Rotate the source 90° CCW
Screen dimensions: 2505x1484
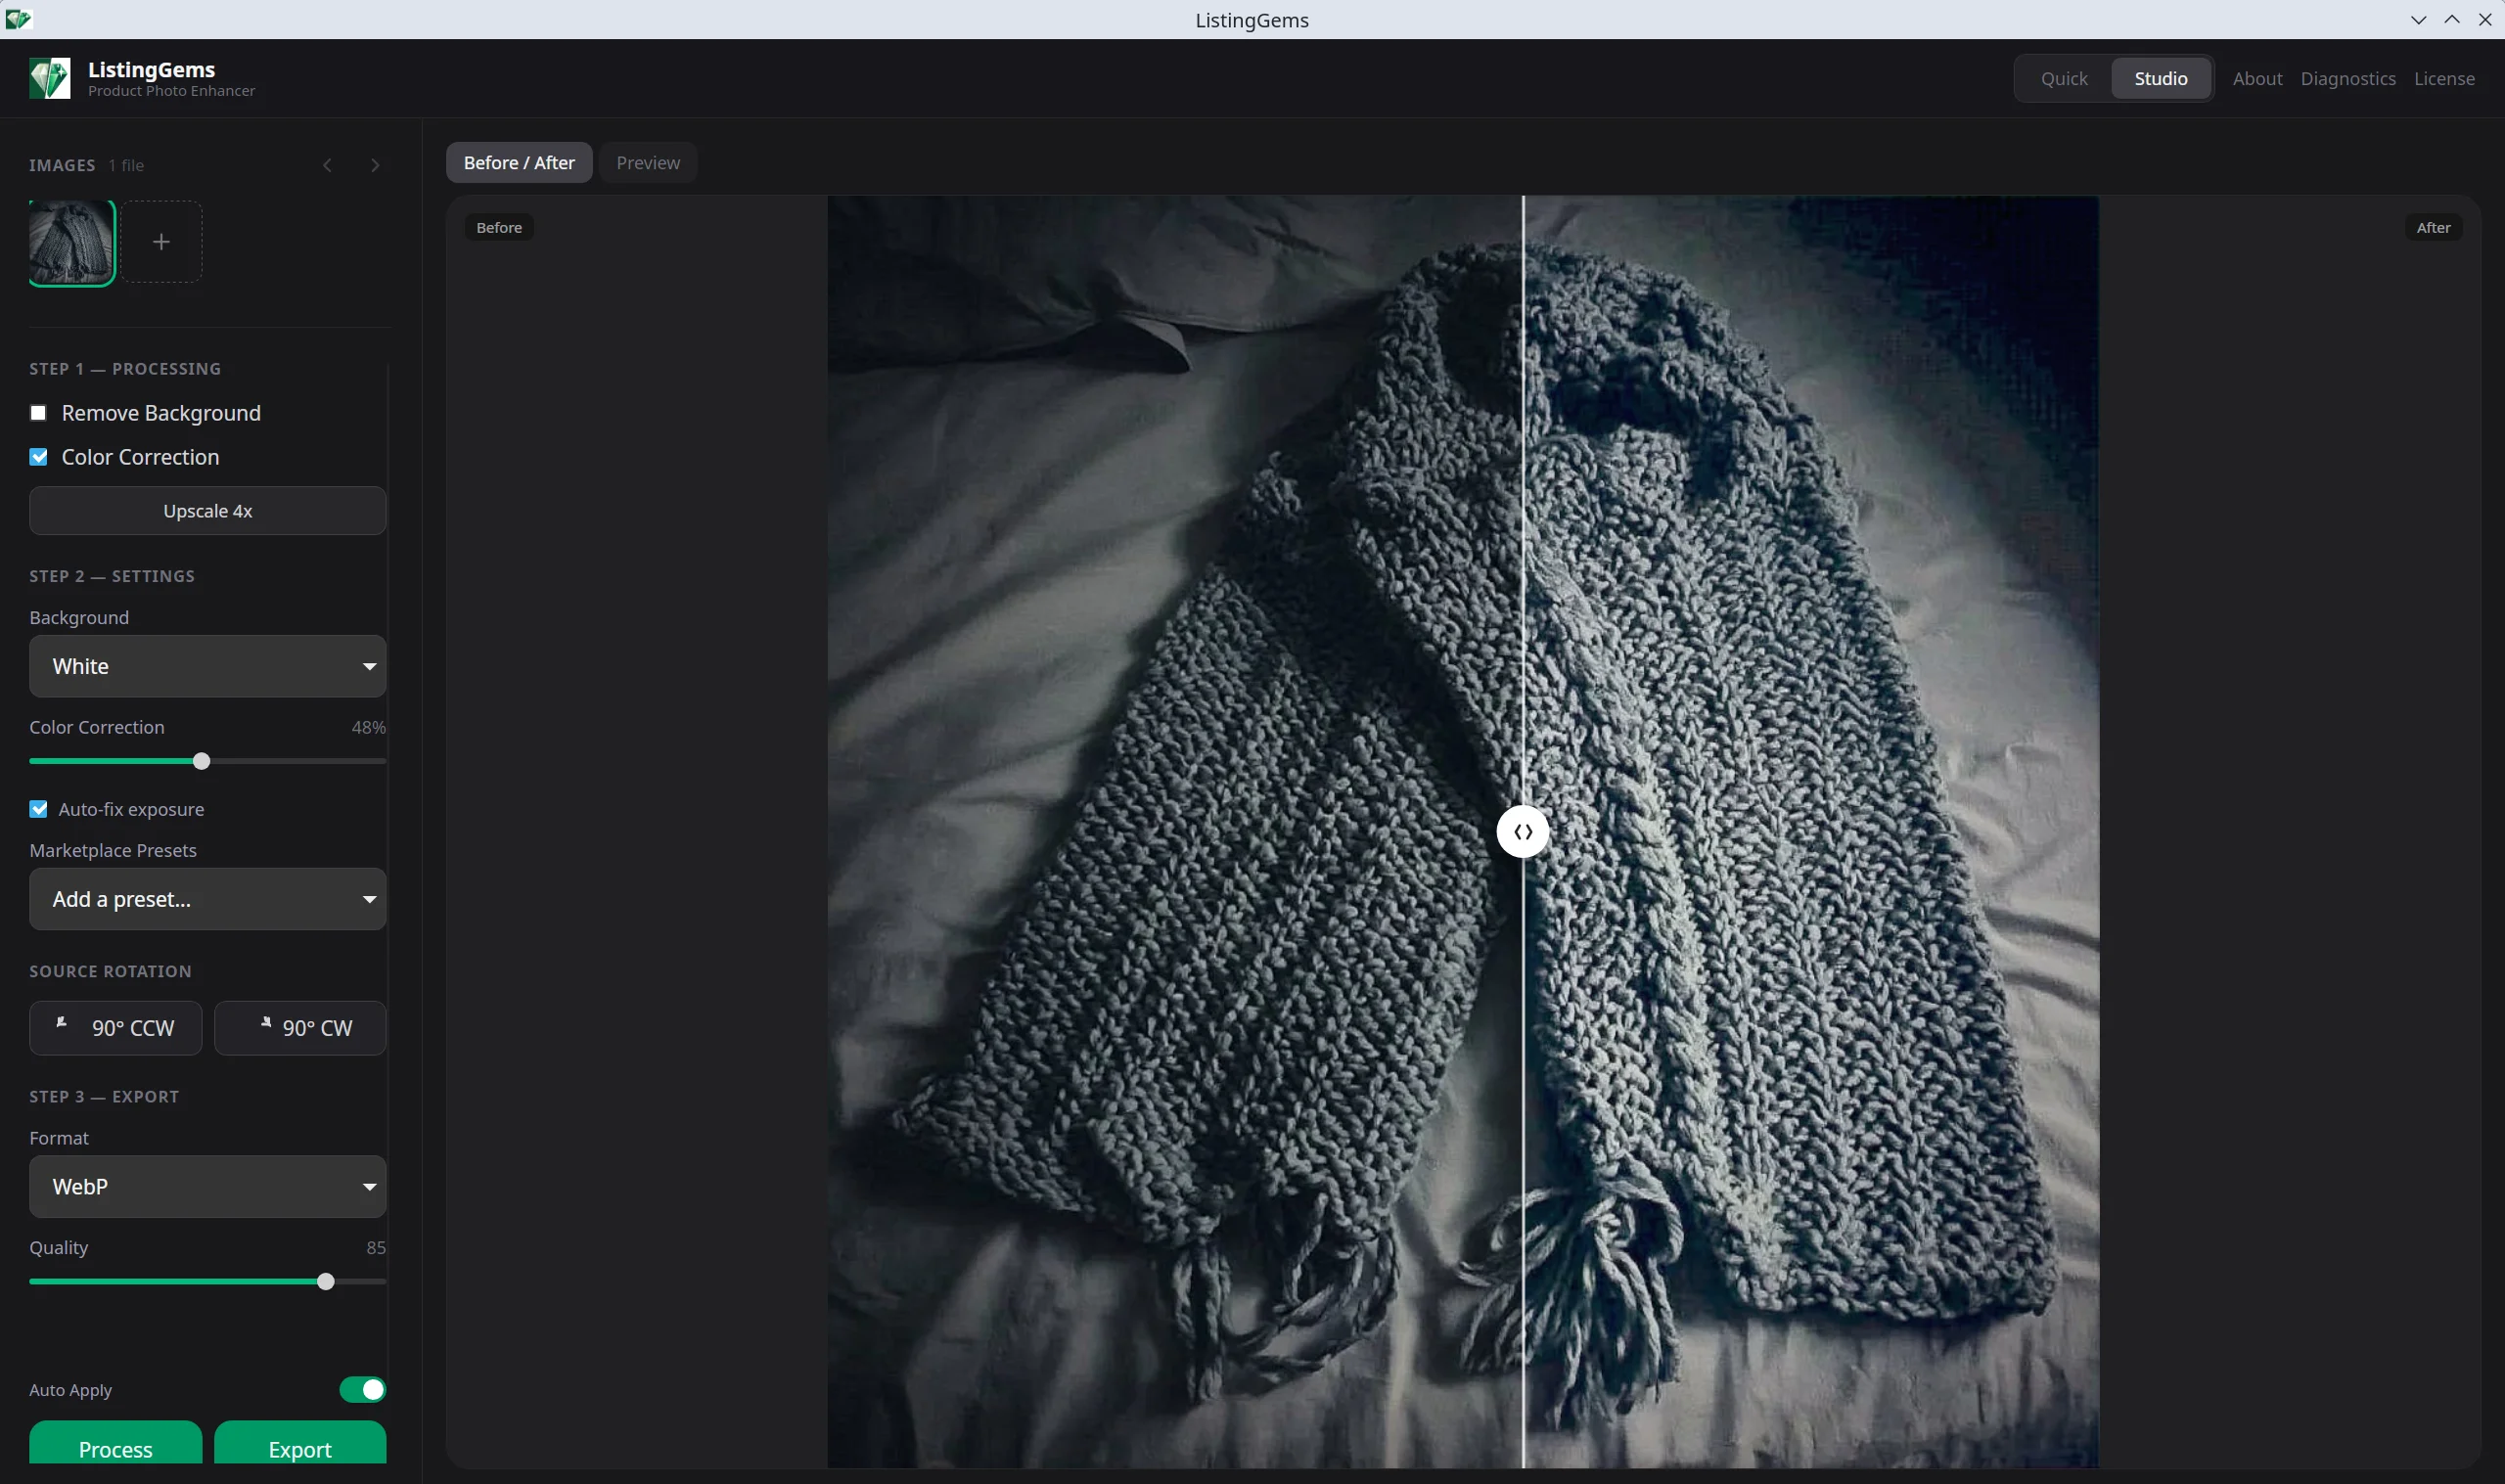click(116, 1027)
